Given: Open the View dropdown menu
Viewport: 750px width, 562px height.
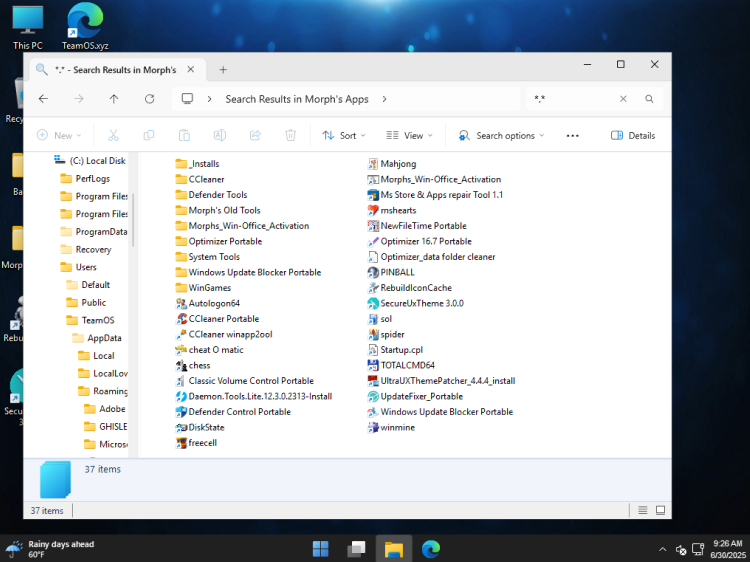Looking at the screenshot, I should click(x=409, y=135).
